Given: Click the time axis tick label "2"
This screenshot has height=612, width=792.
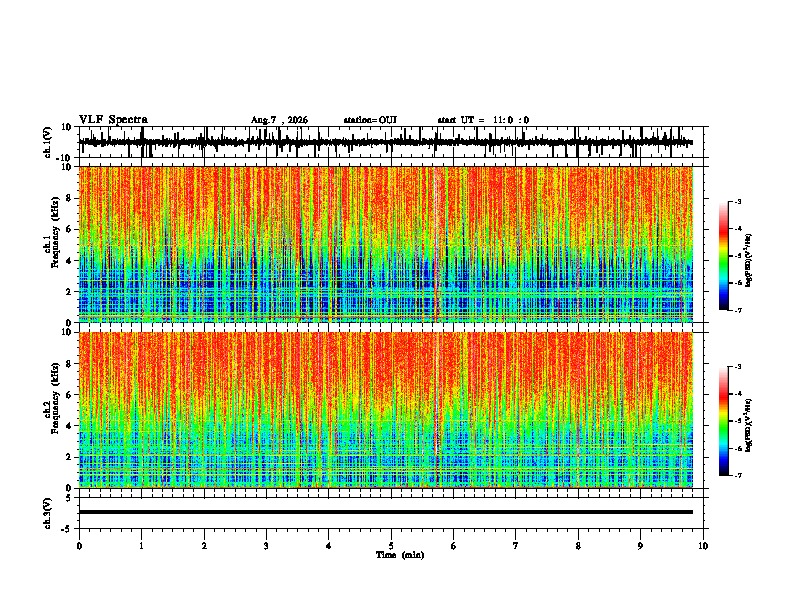Looking at the screenshot, I should [x=204, y=546].
